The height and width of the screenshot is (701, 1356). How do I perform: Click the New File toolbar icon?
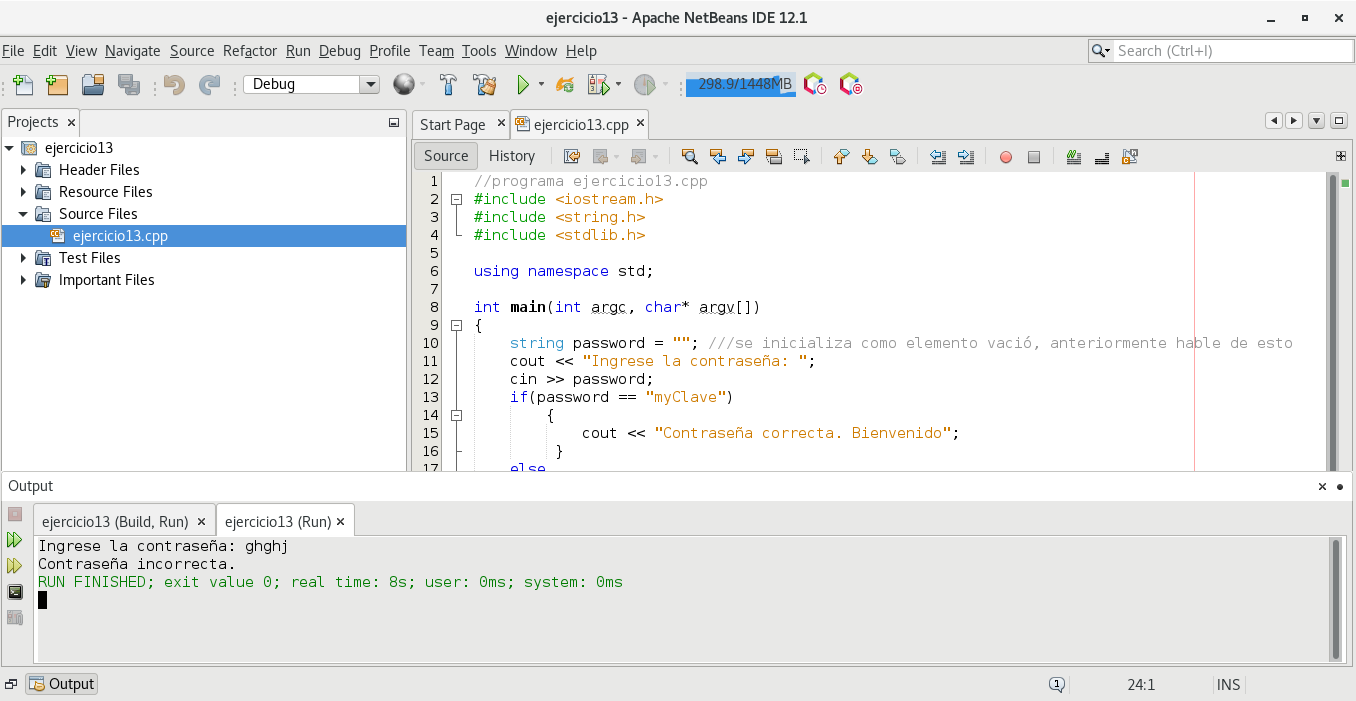(x=22, y=85)
